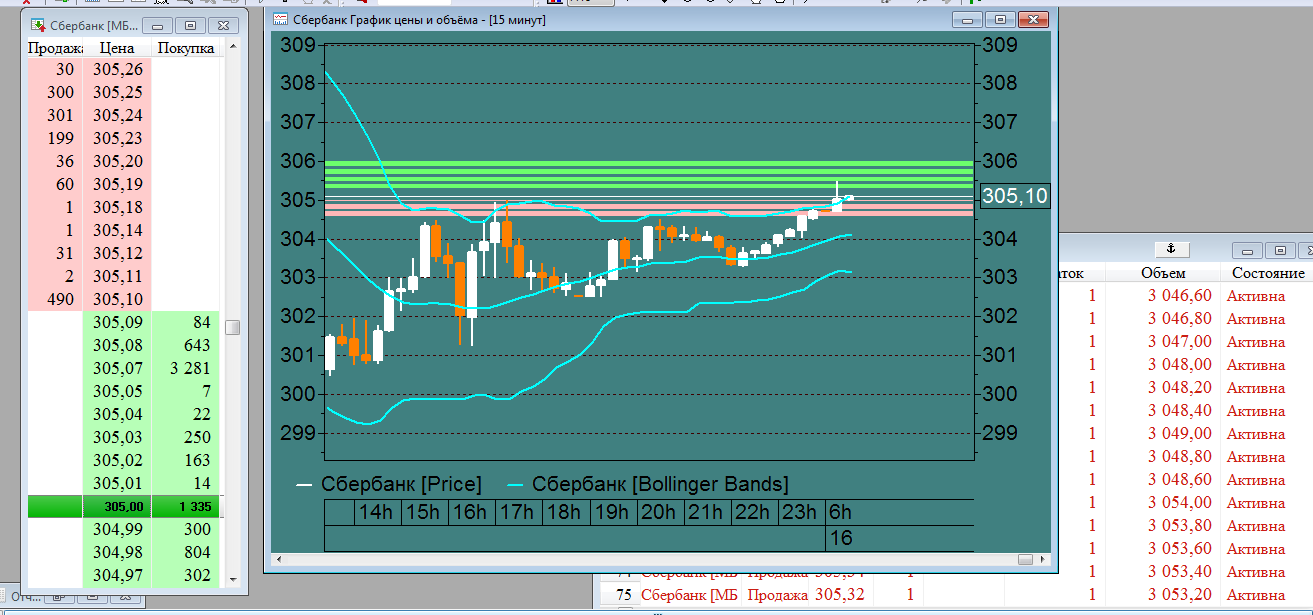The image size is (1313, 615).
Task: Select sell price 305,26 in order book
Action: pos(118,69)
